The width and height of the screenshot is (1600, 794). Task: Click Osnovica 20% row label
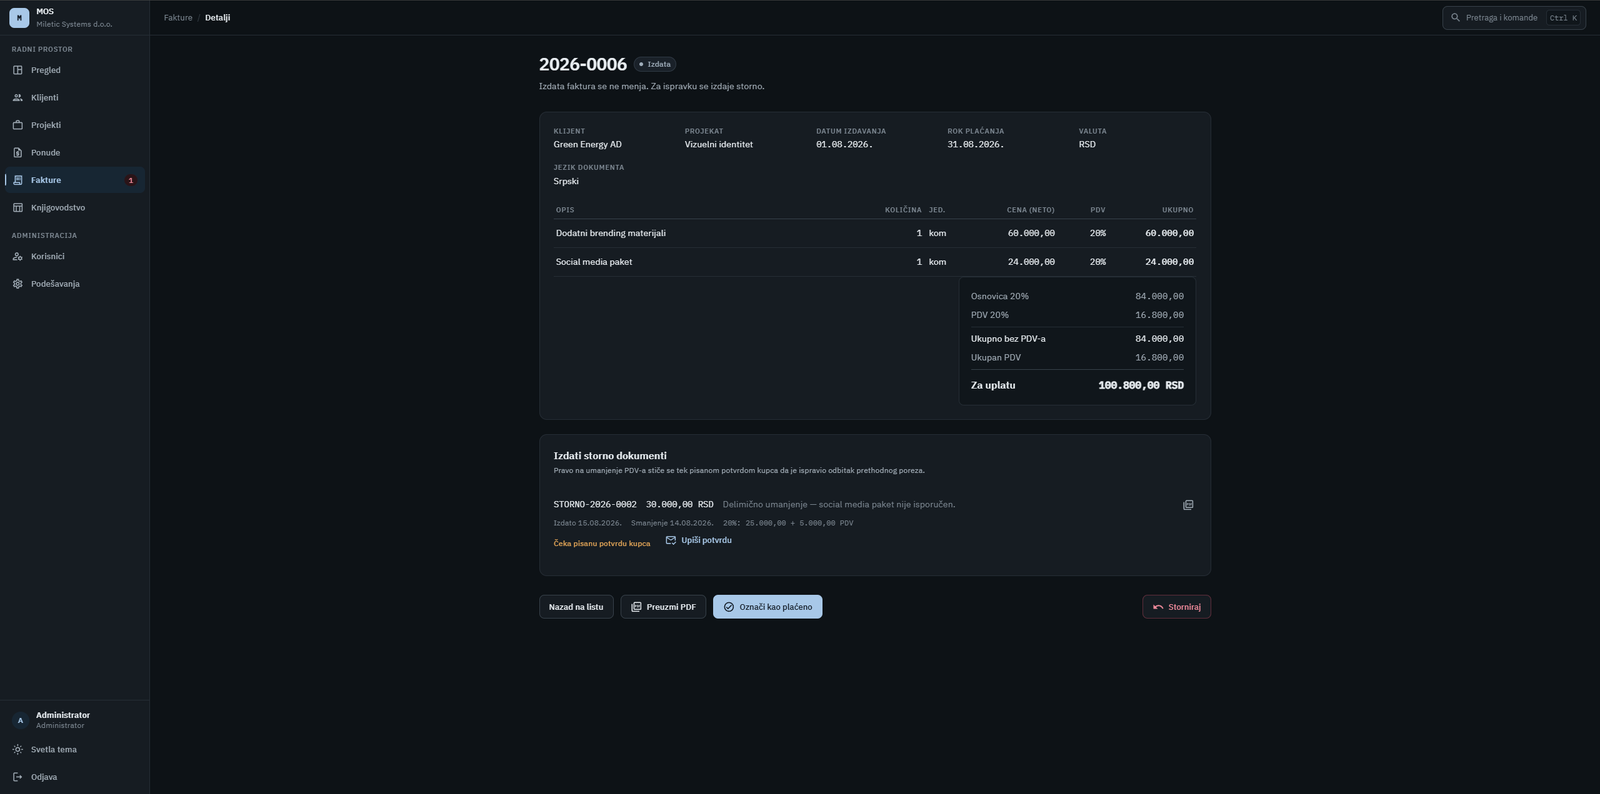click(x=1000, y=297)
